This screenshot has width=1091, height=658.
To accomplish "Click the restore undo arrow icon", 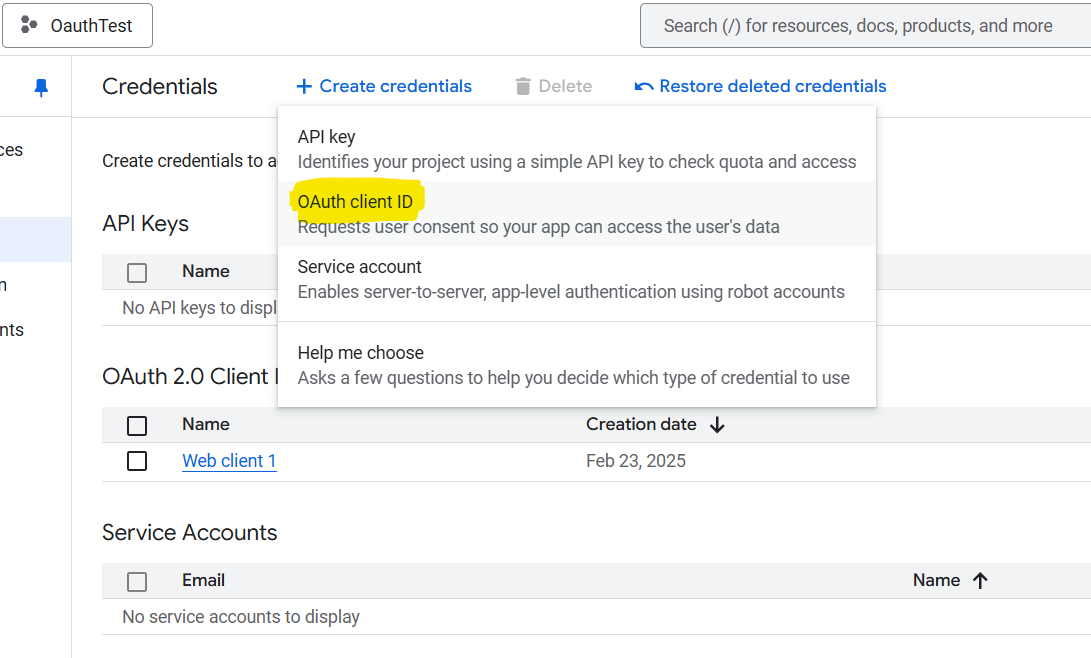I will [644, 87].
